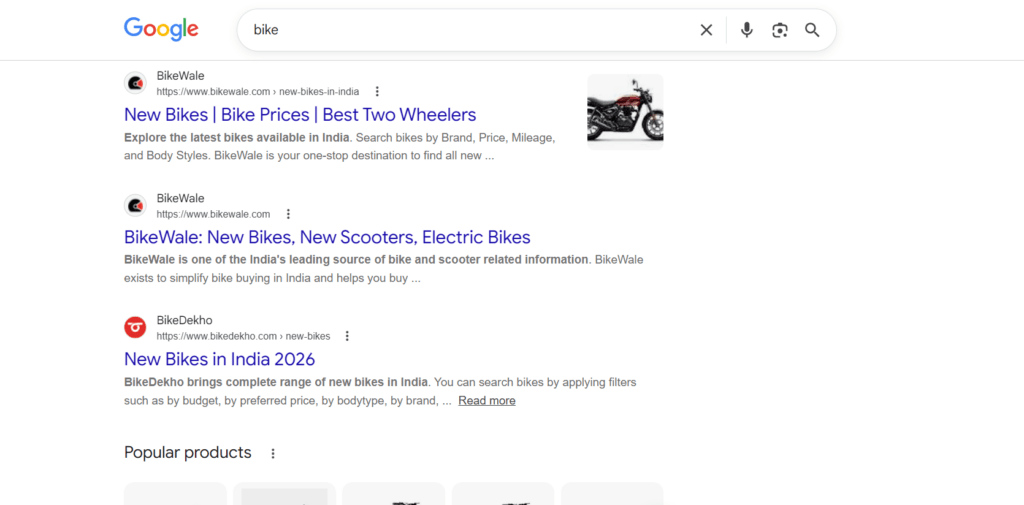Click the BikeDekho red favicon
Viewport: 1024px width, 505px height.
click(135, 328)
